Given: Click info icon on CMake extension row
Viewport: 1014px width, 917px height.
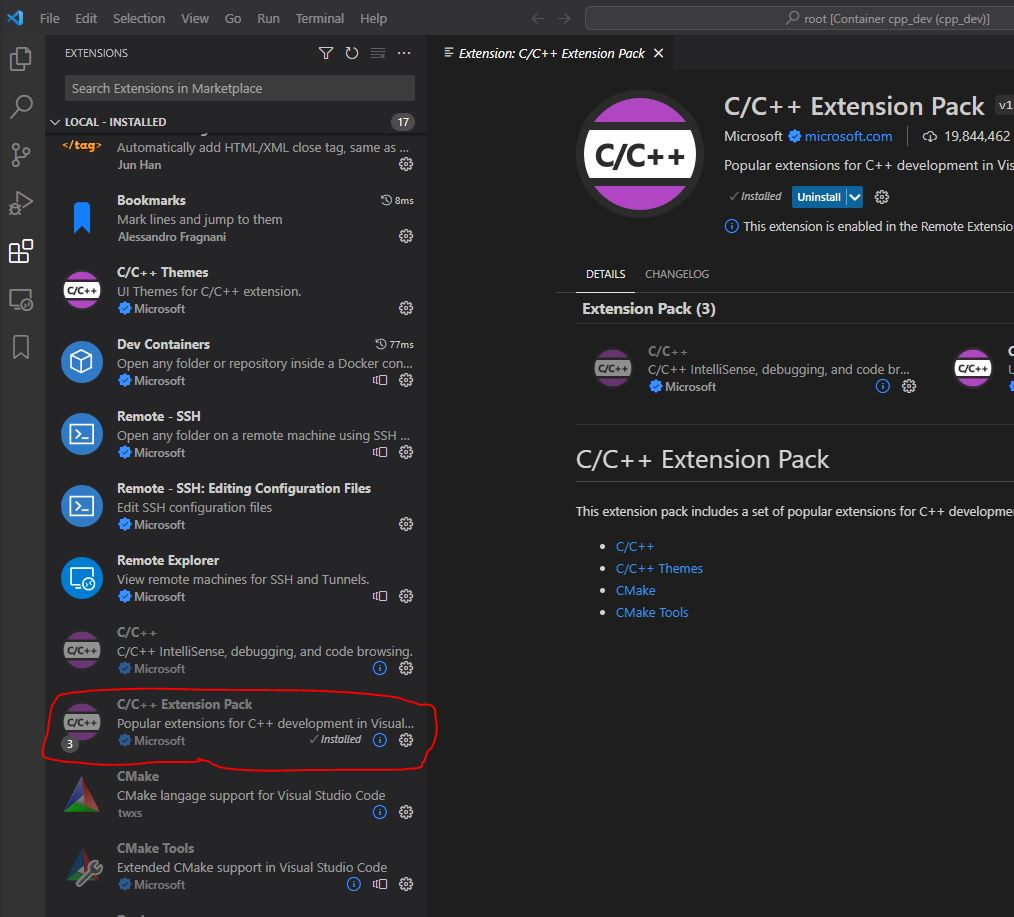Looking at the screenshot, I should coord(380,812).
